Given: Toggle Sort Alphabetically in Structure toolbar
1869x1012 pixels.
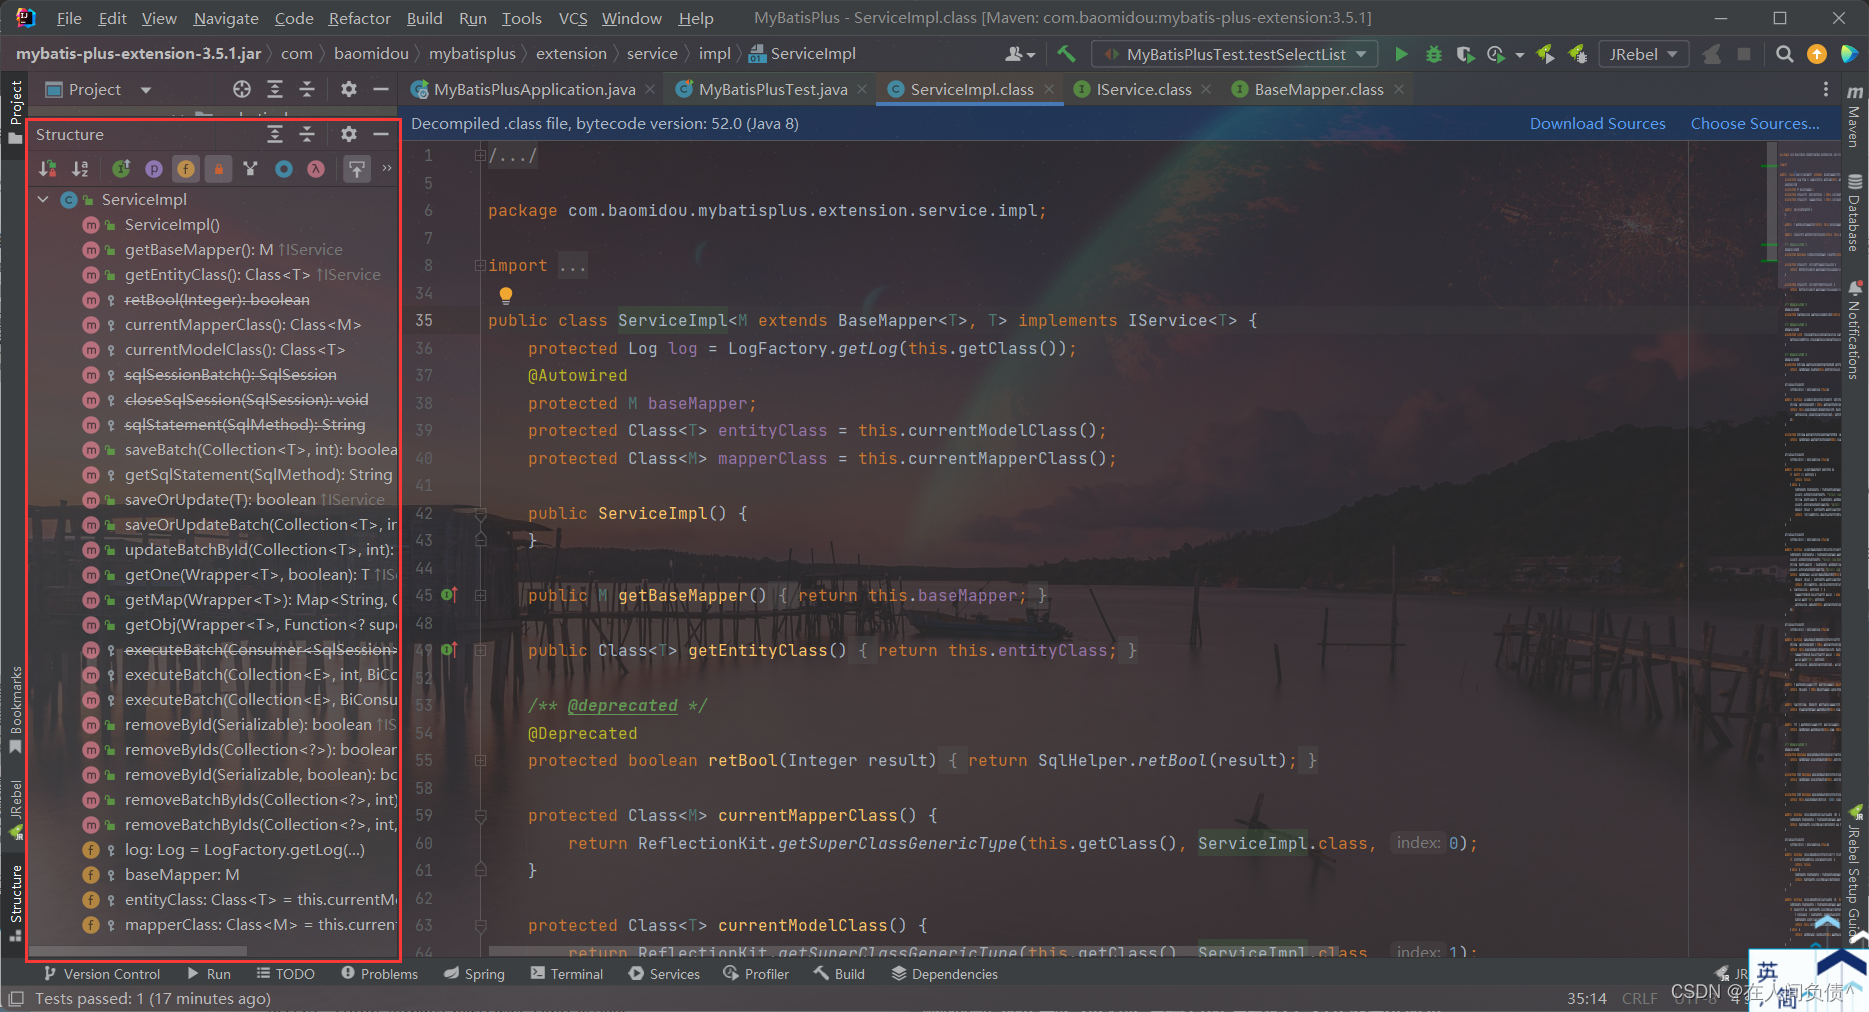Looking at the screenshot, I should tap(80, 169).
